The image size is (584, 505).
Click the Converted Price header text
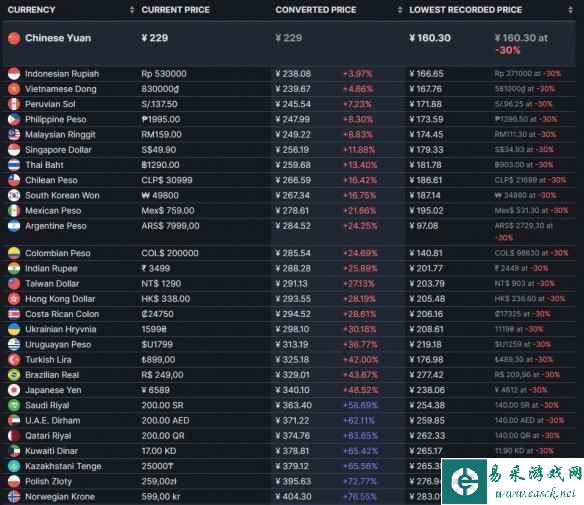coord(316,10)
